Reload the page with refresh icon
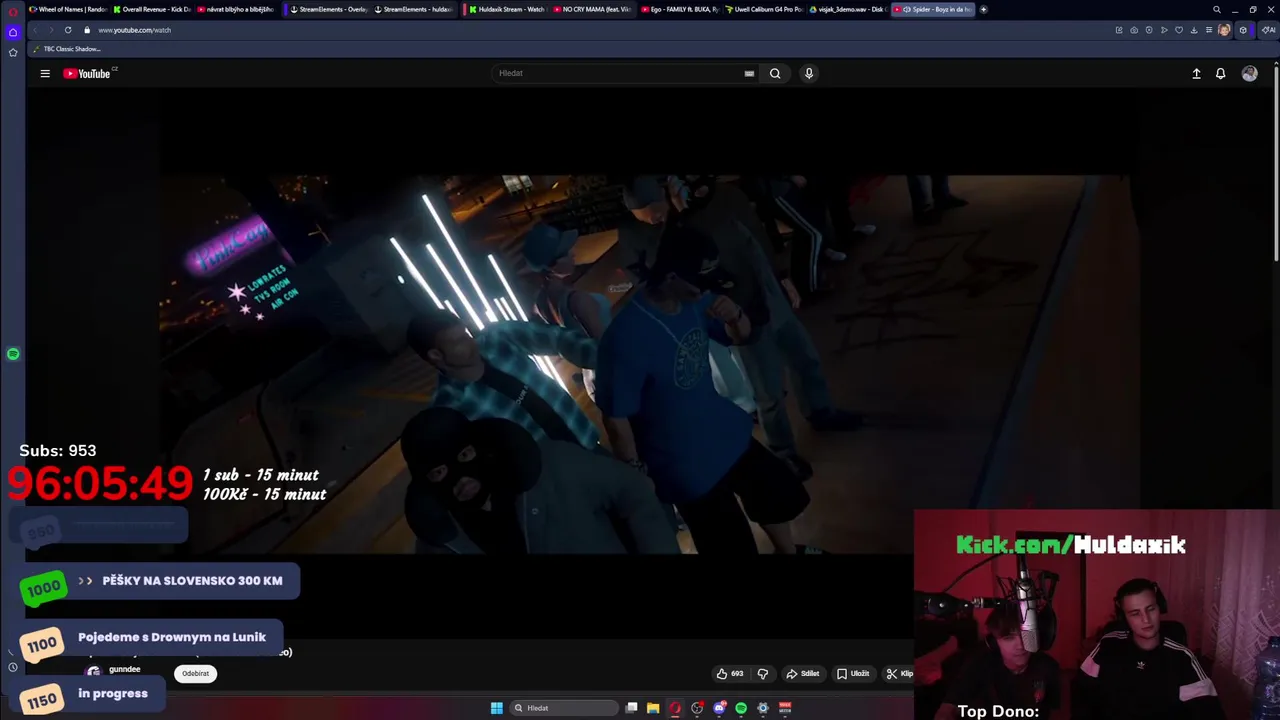 pos(68,30)
